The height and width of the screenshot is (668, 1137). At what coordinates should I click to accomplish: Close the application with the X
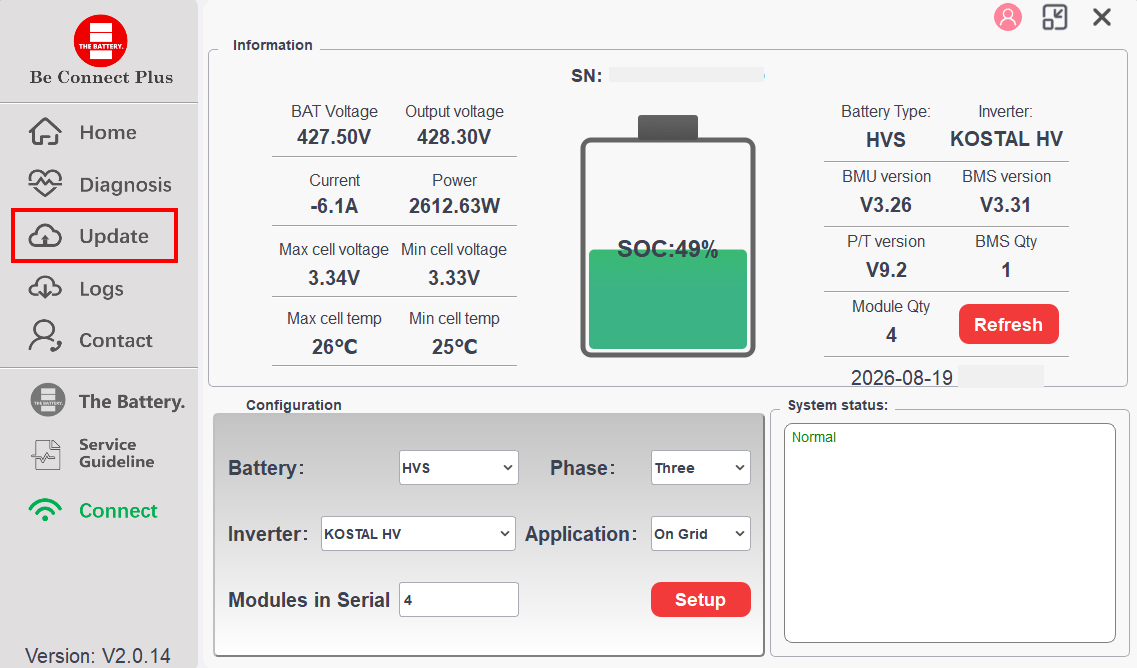pos(1101,17)
